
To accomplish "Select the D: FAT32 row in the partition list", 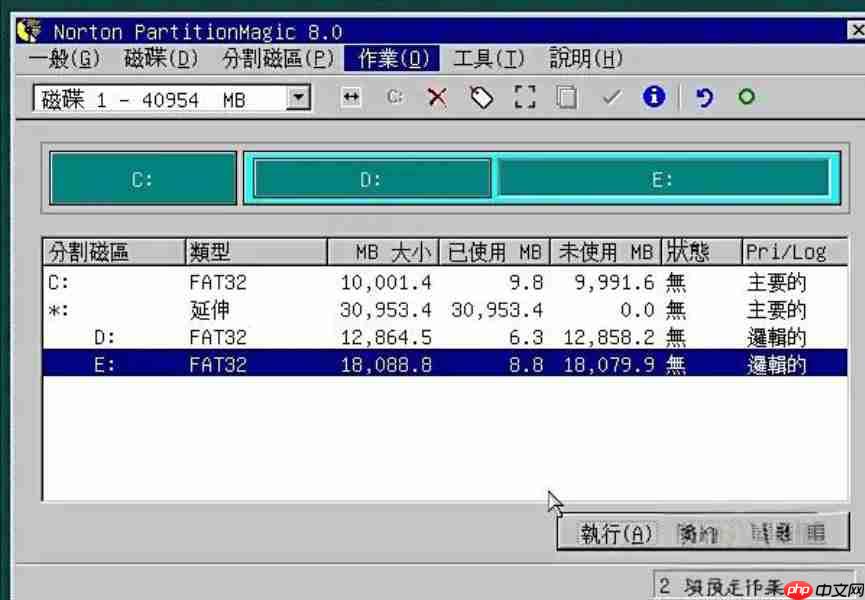I will point(300,338).
